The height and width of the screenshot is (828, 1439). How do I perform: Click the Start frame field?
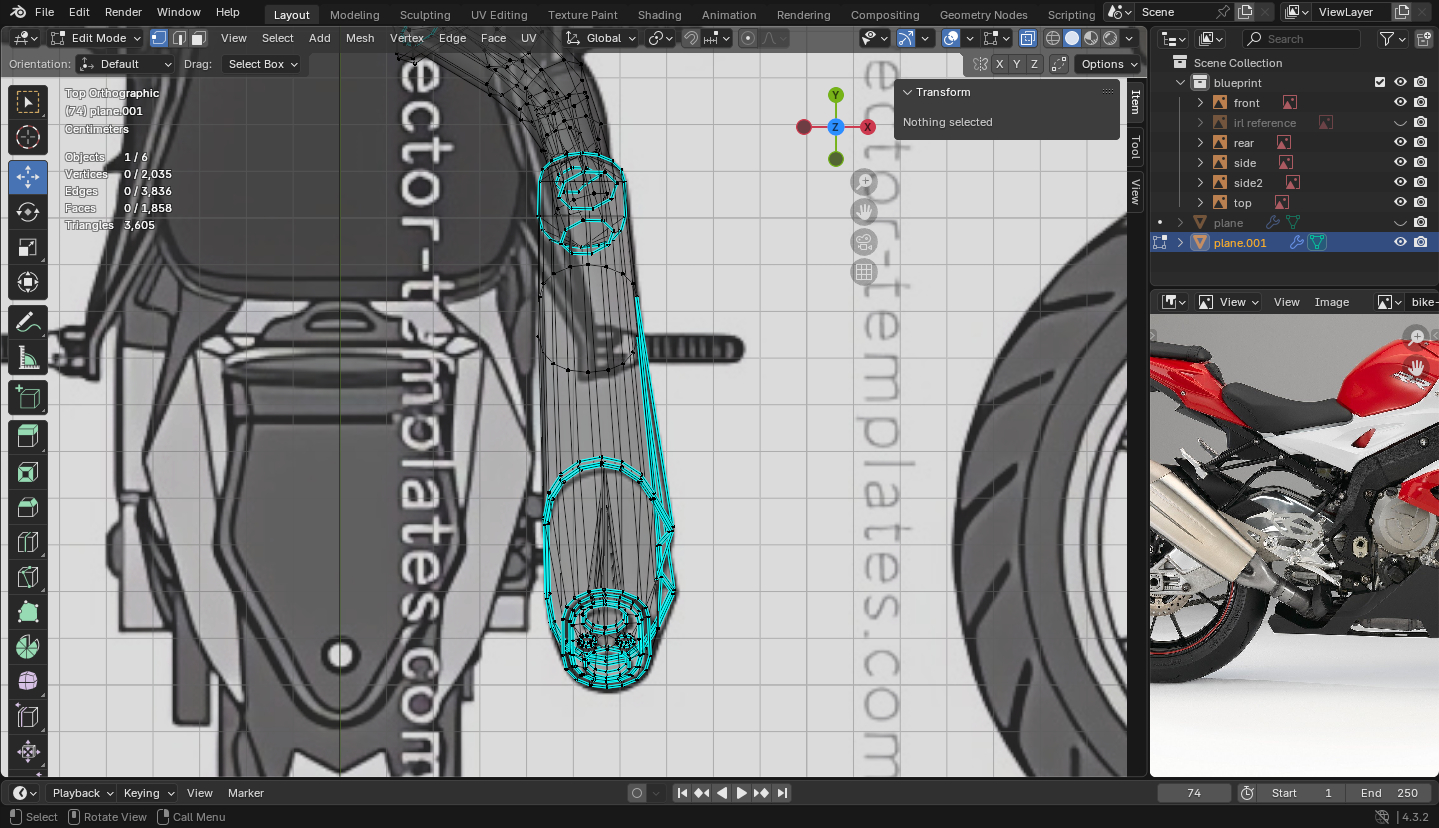[x=1301, y=793]
